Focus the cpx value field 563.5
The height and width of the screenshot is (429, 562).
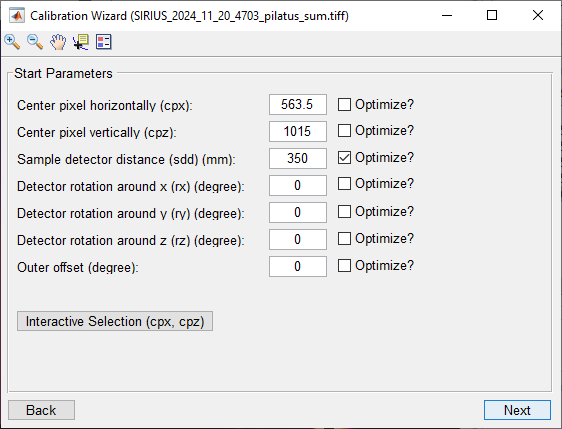(x=298, y=105)
